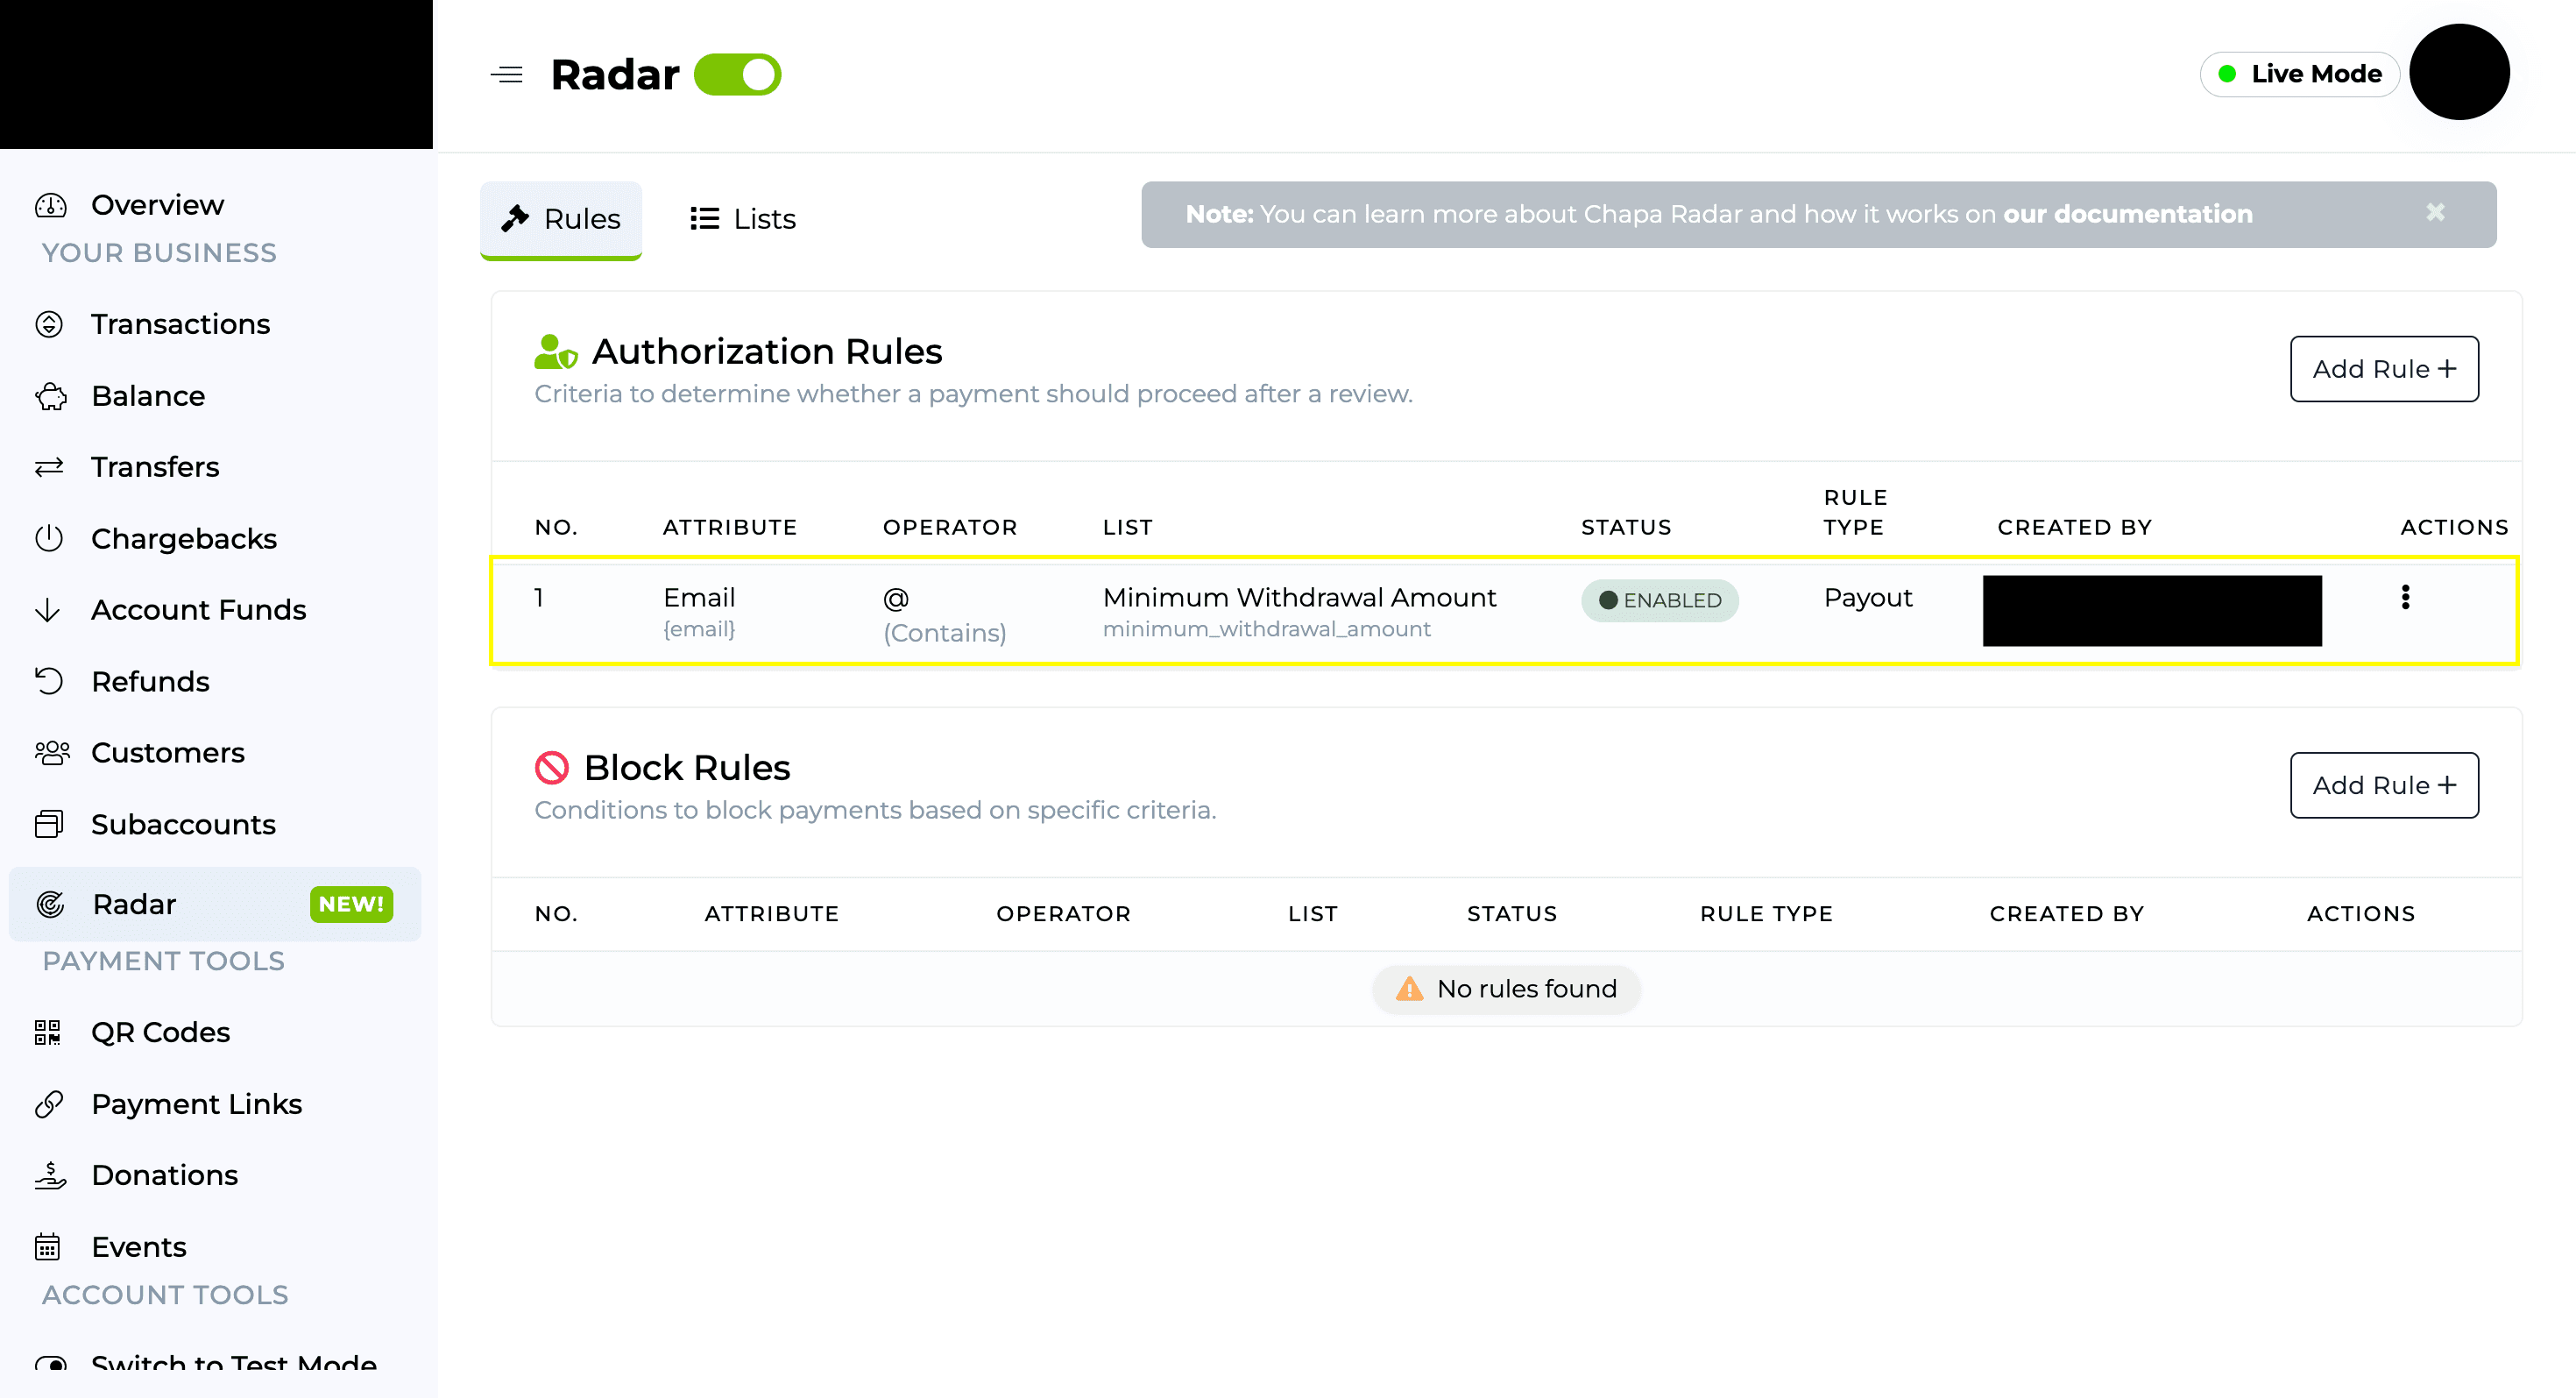Screen dimensions: 2576x1398
Task: Click Switch to Test Mode toggle
Action: coord(51,1363)
